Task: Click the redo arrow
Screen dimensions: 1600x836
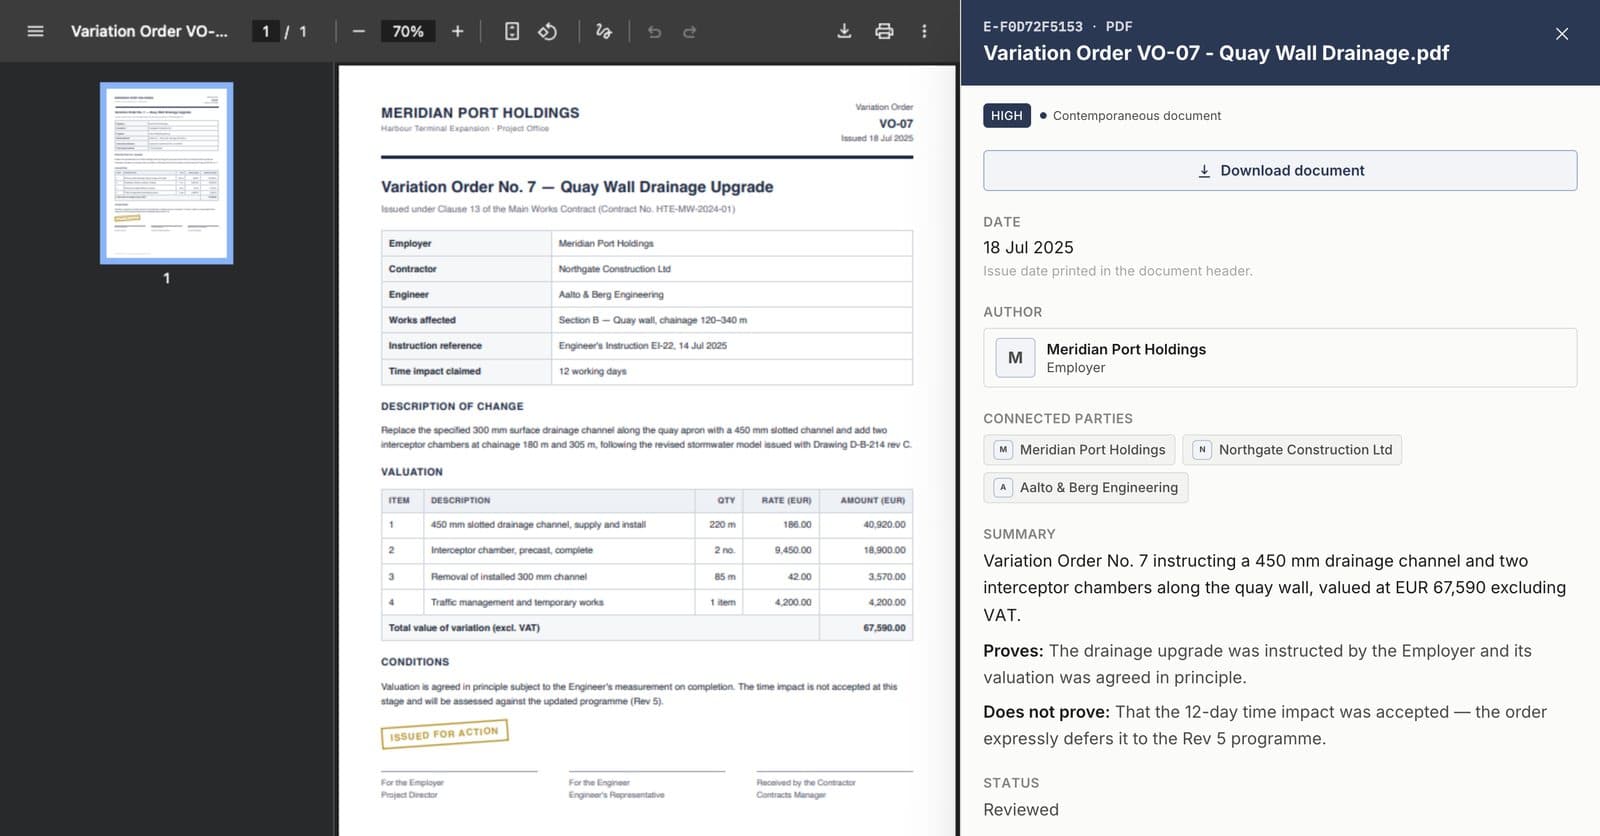Action: tap(690, 31)
